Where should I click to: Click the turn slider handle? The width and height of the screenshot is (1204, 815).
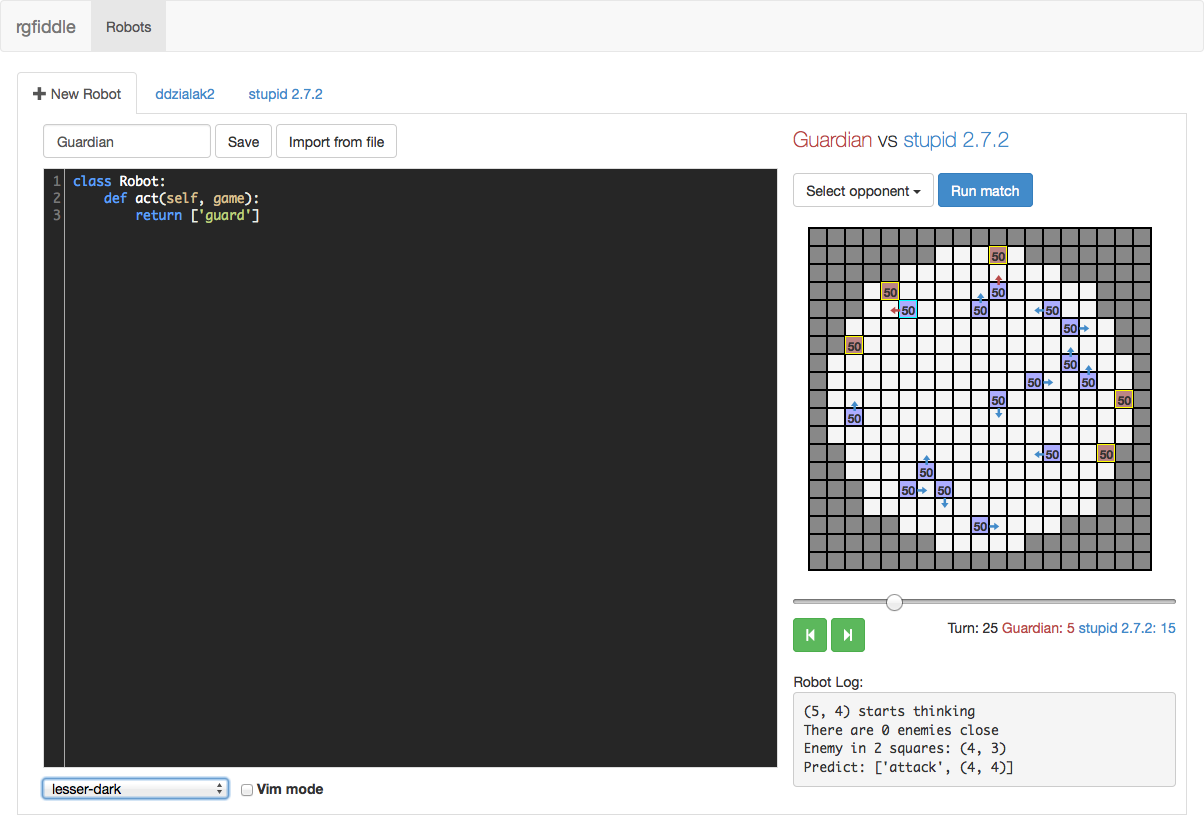(895, 602)
